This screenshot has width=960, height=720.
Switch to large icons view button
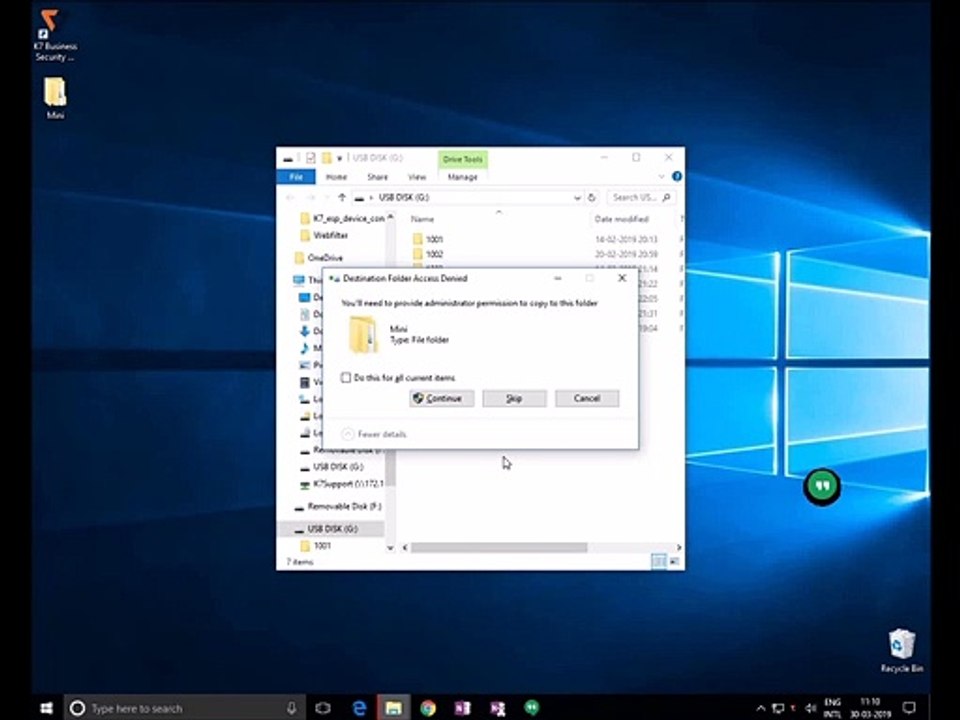coord(674,561)
